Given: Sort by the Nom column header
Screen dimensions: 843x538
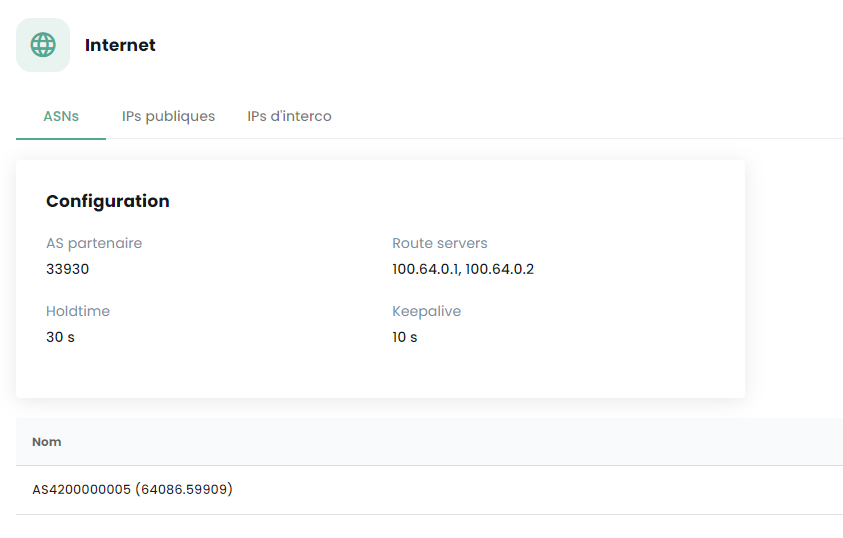Looking at the screenshot, I should point(47,441).
